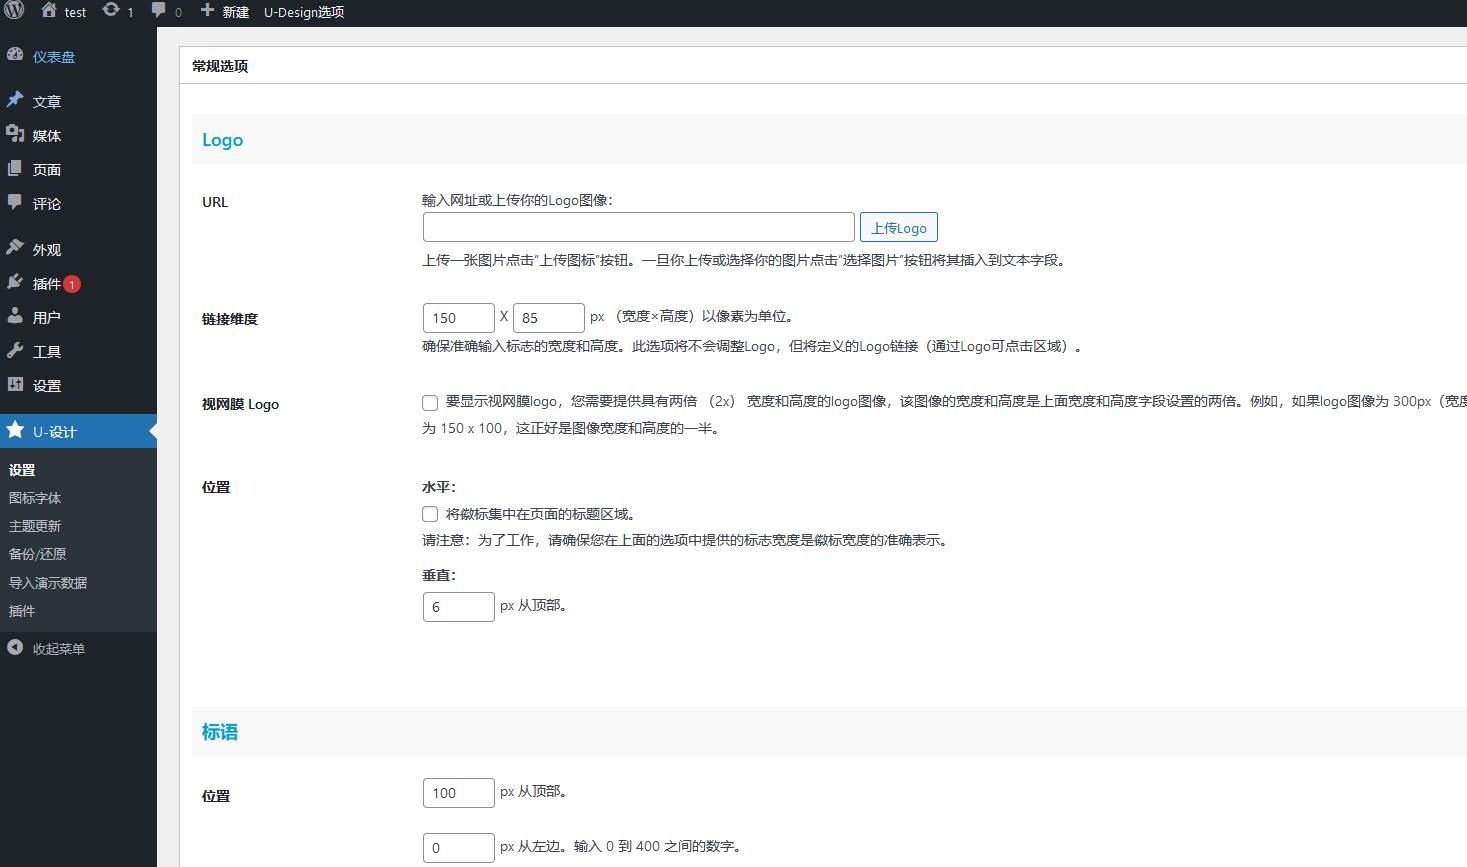Screen dimensions: 1467x867
Task: Open the 图标字体 submenu link
Action: tap(35, 498)
